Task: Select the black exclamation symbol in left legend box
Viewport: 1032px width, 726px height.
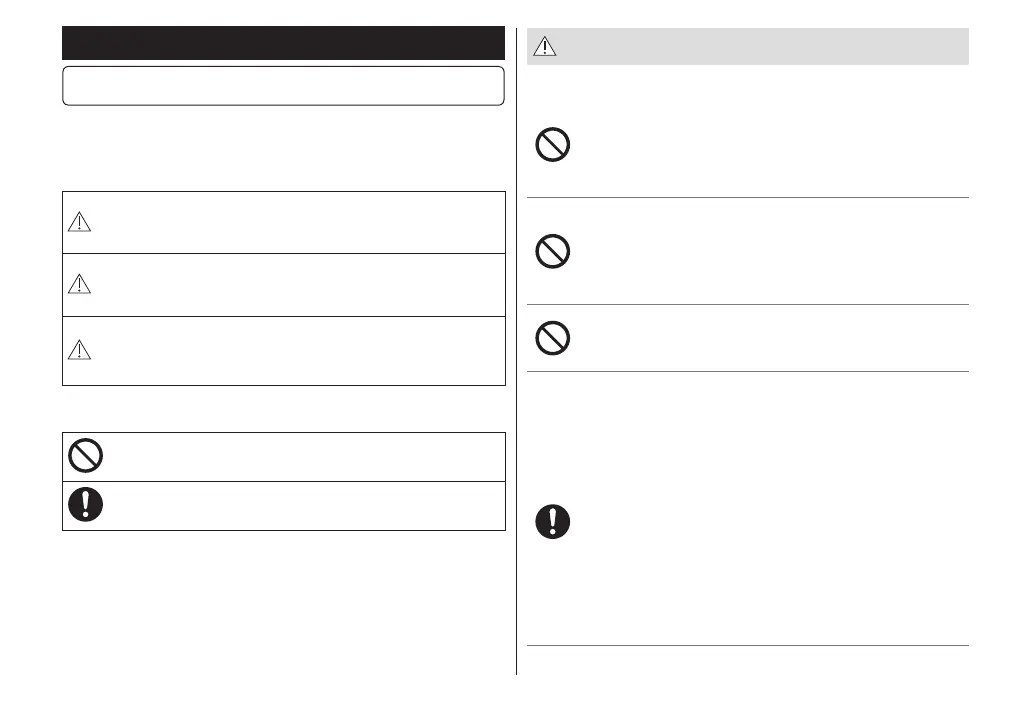Action: [x=86, y=505]
